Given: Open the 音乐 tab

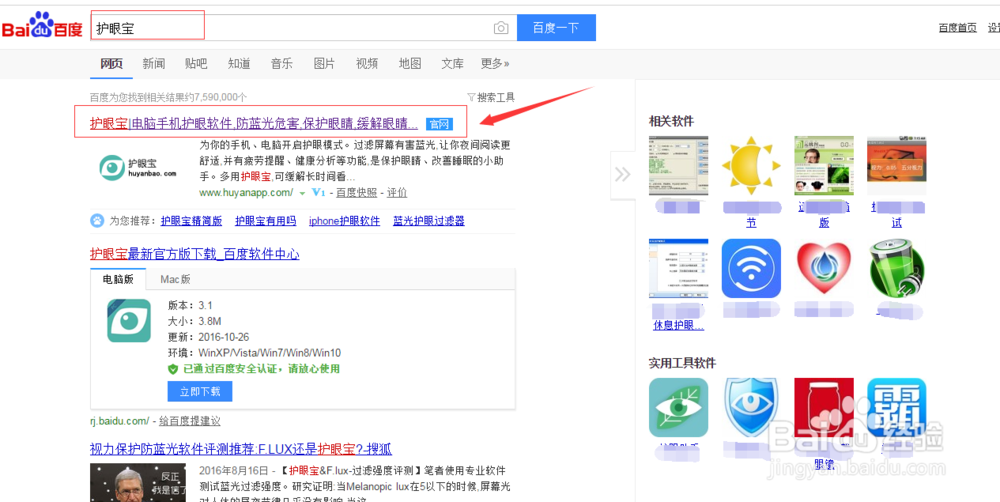Looking at the screenshot, I should pyautogui.click(x=282, y=64).
